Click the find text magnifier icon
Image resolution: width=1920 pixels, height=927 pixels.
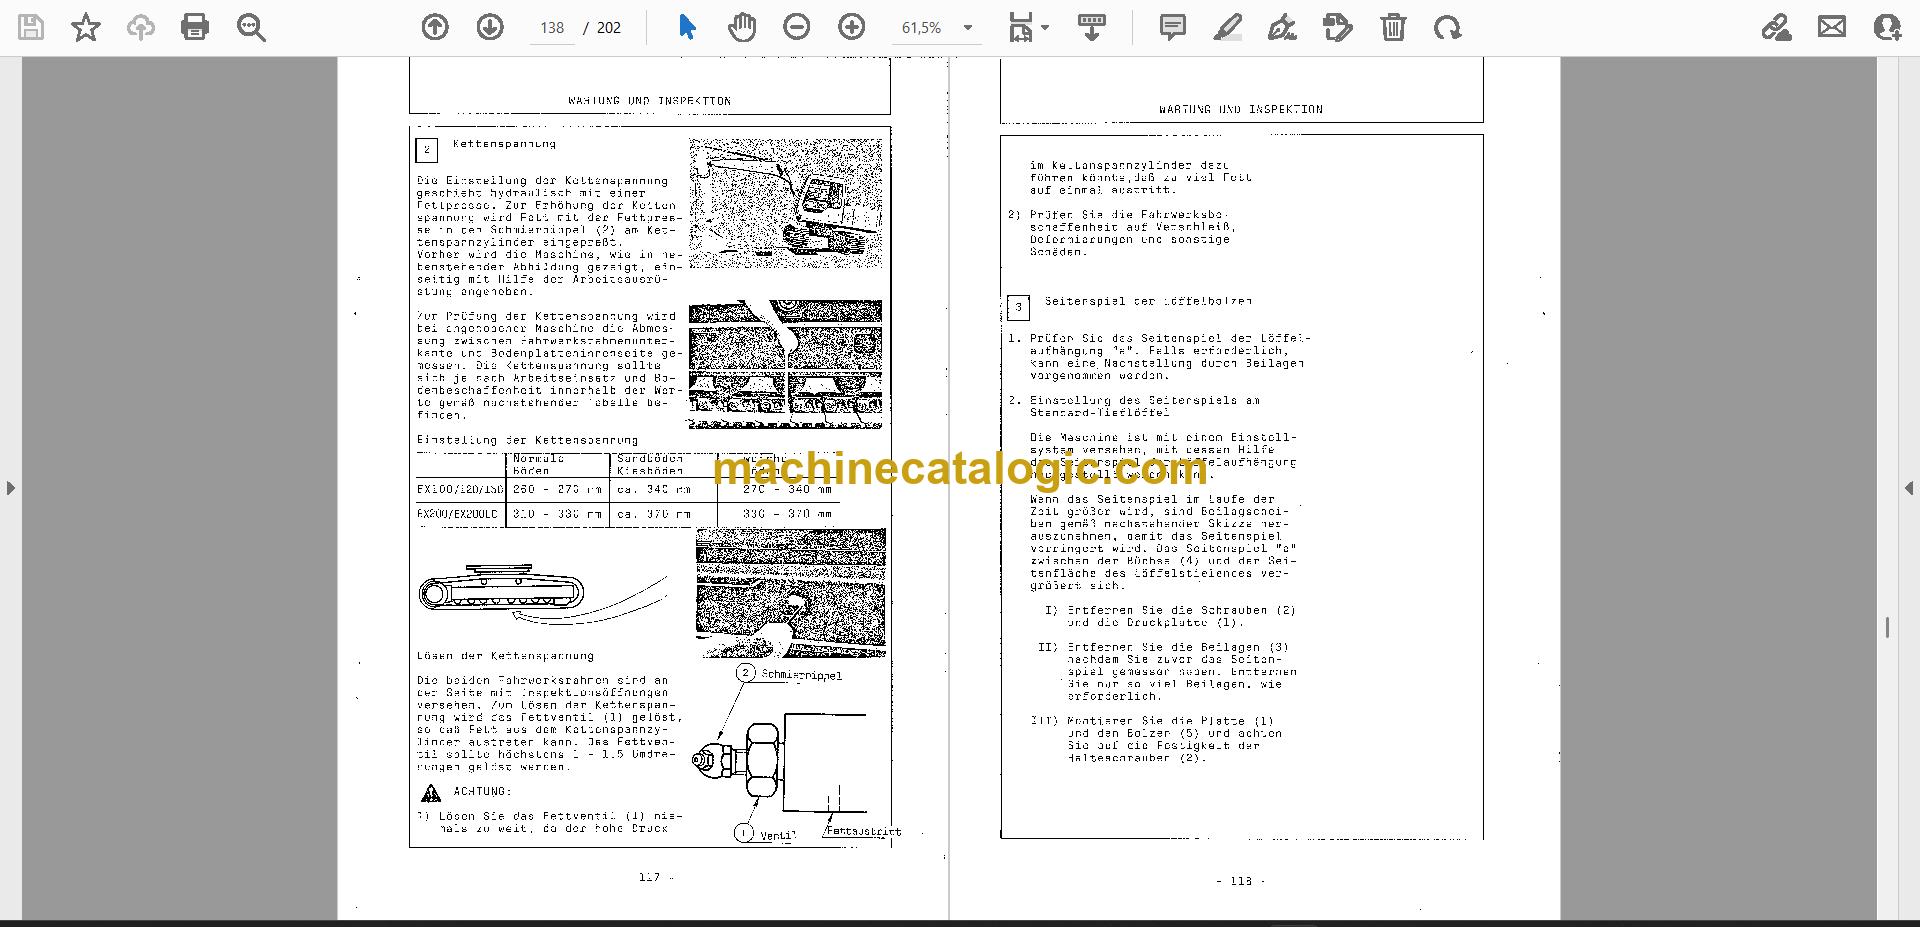coord(251,27)
